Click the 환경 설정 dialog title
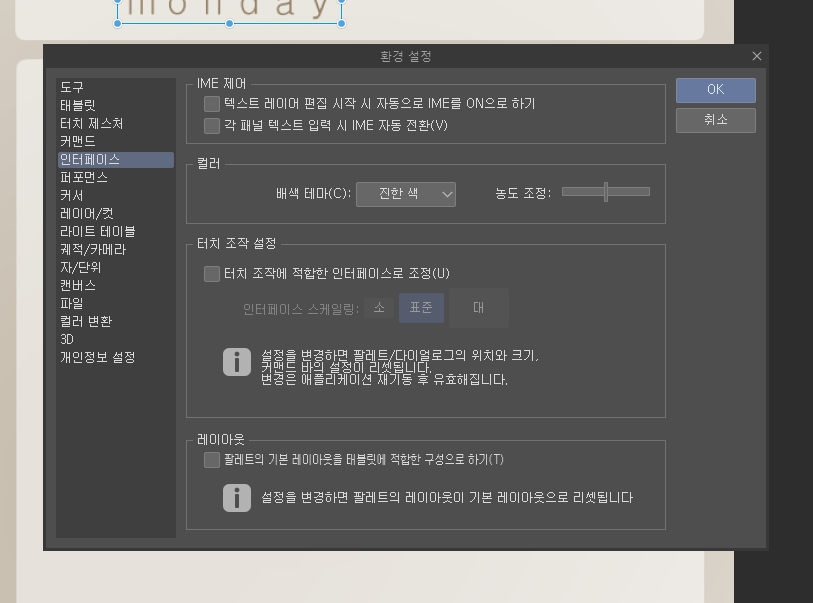This screenshot has height=603, width=813. (405, 56)
